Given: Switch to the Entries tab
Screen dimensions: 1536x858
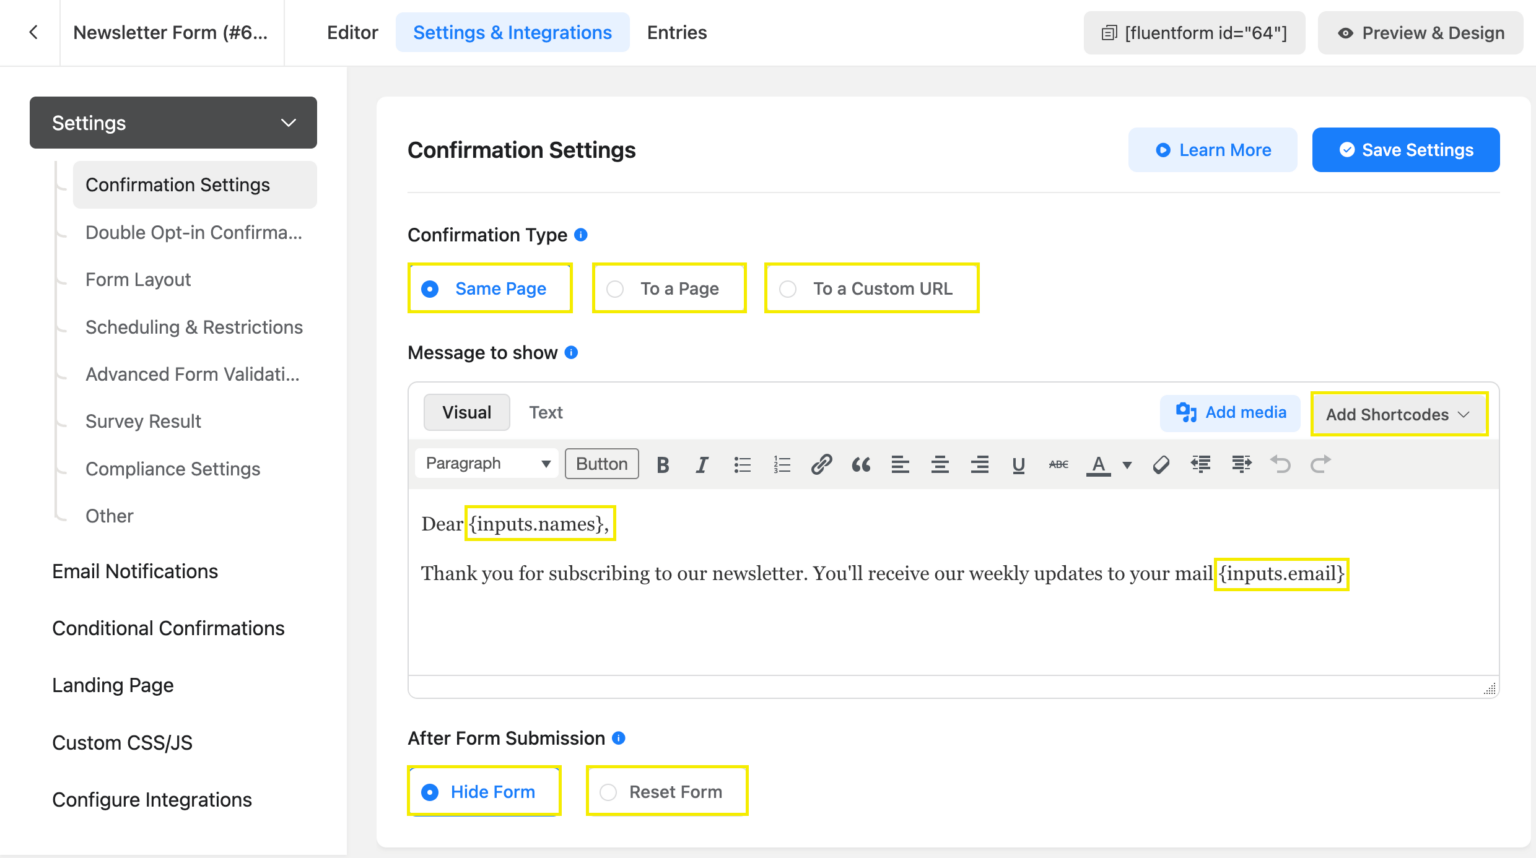Looking at the screenshot, I should point(676,32).
